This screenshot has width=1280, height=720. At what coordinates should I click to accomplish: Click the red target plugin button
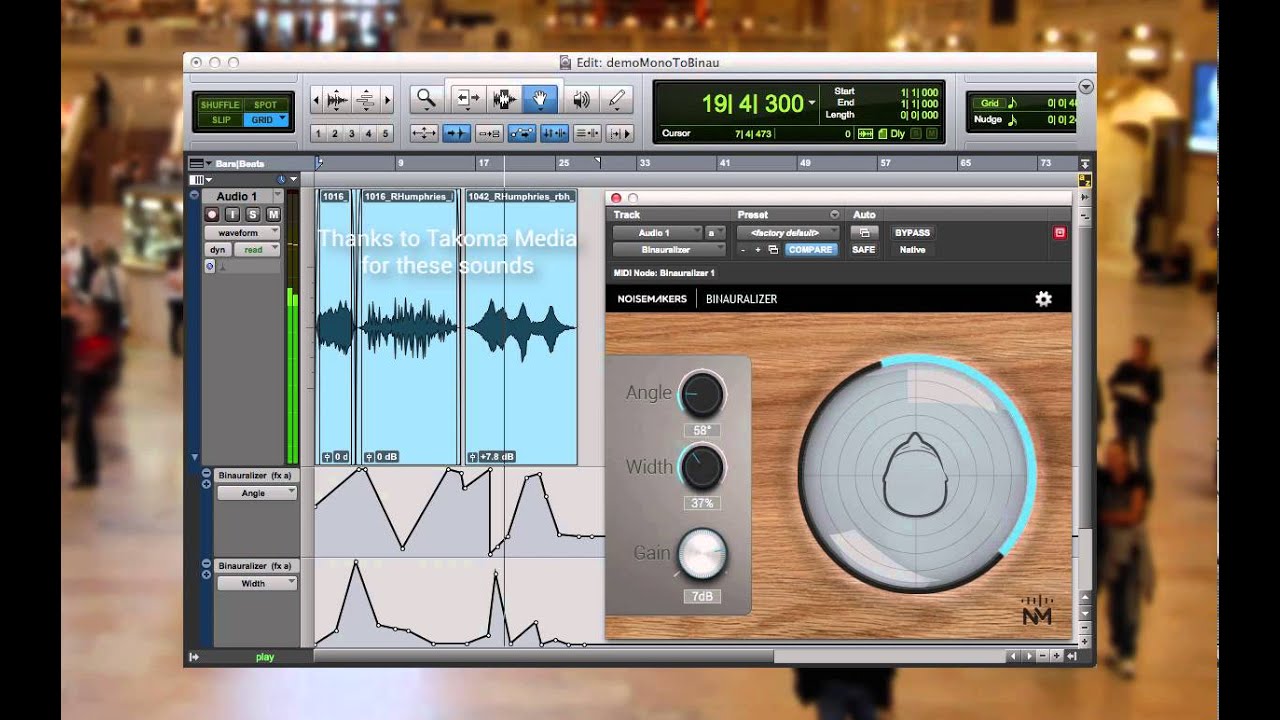(x=1060, y=232)
